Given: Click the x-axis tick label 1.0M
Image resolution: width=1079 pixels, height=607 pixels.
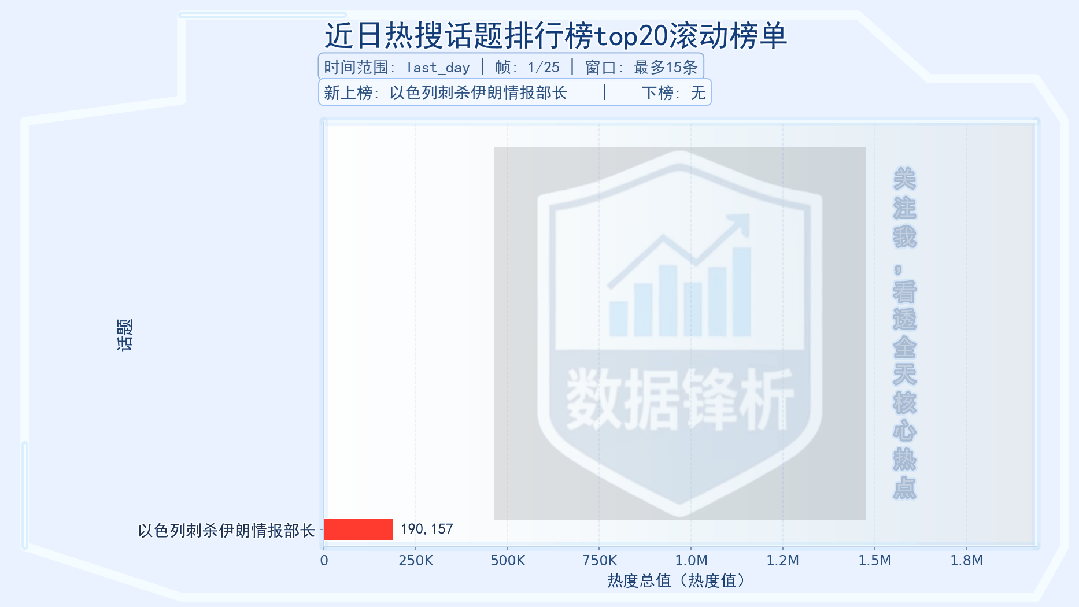Looking at the screenshot, I should tap(691, 560).
